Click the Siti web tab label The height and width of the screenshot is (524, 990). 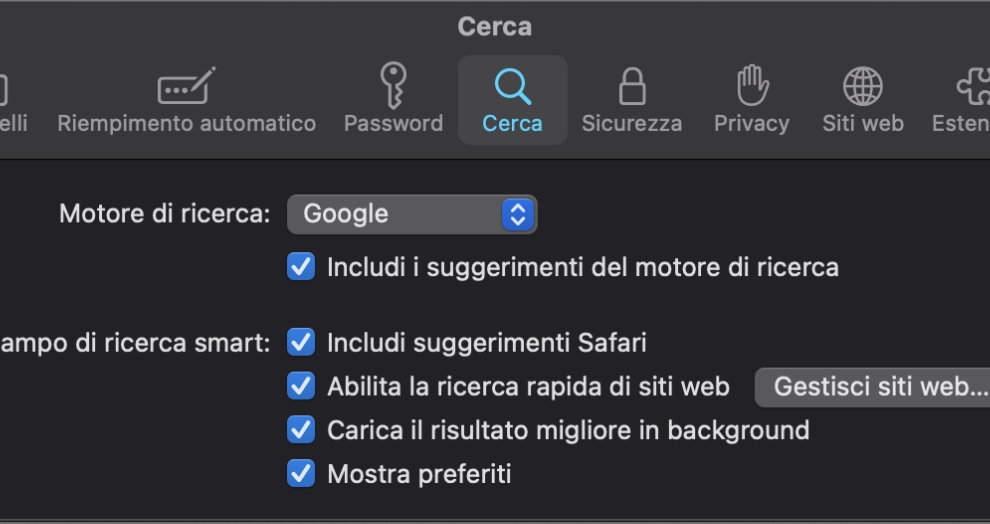(x=862, y=124)
